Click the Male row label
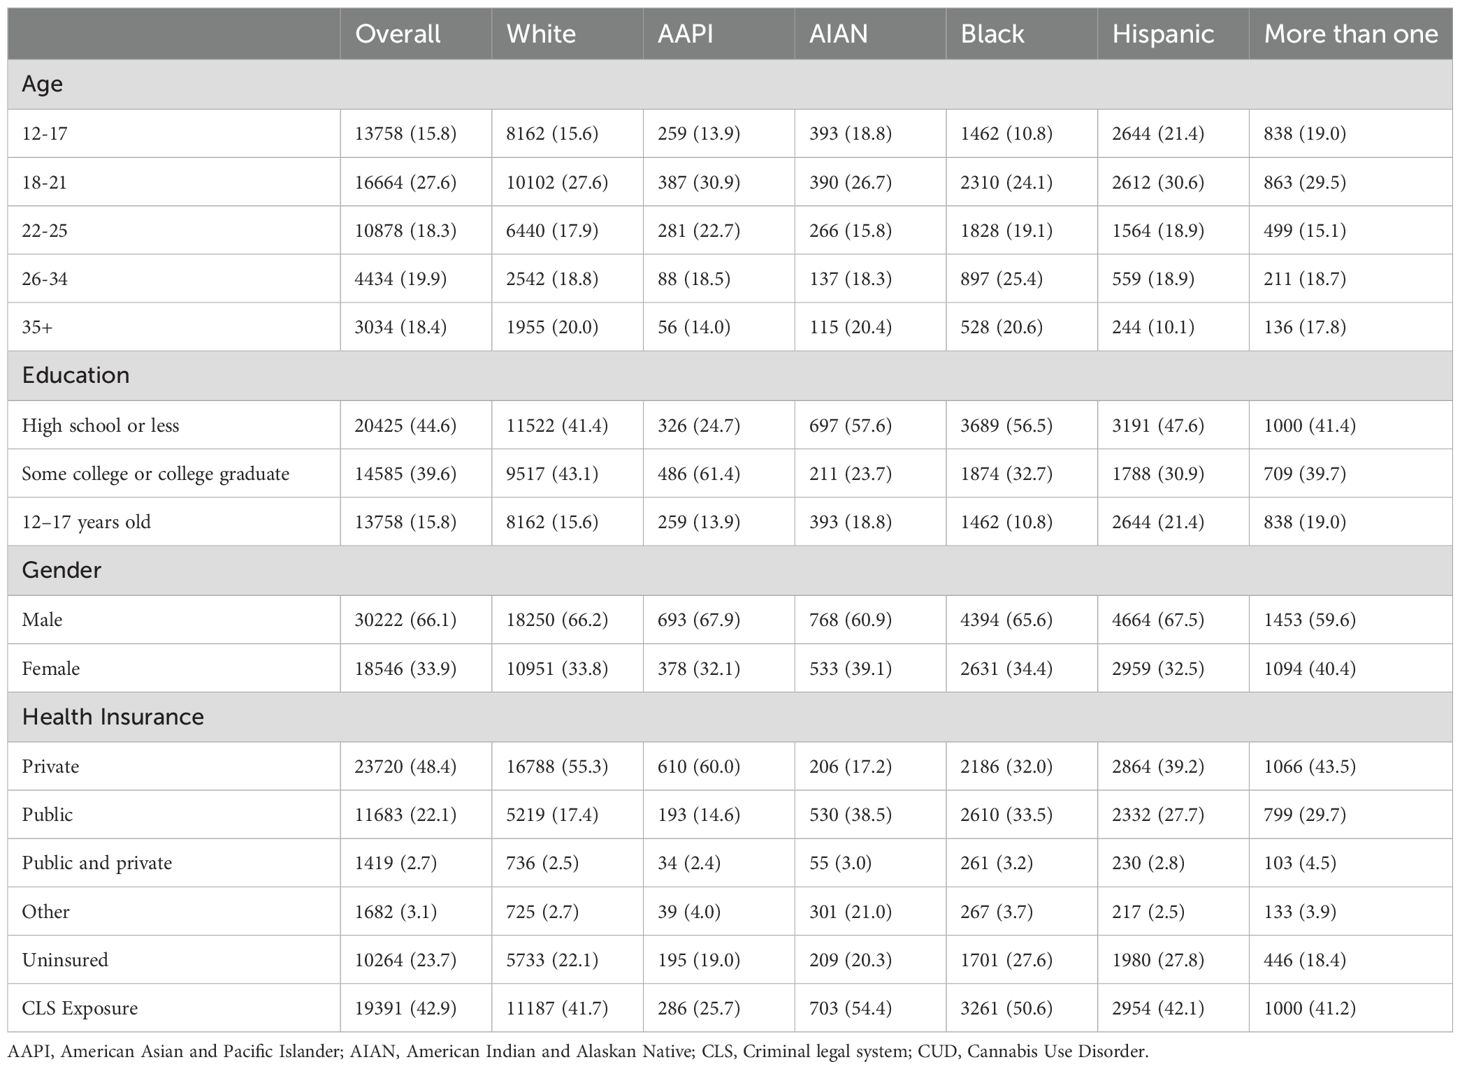Screen dimensions: 1460x1069 [42, 620]
